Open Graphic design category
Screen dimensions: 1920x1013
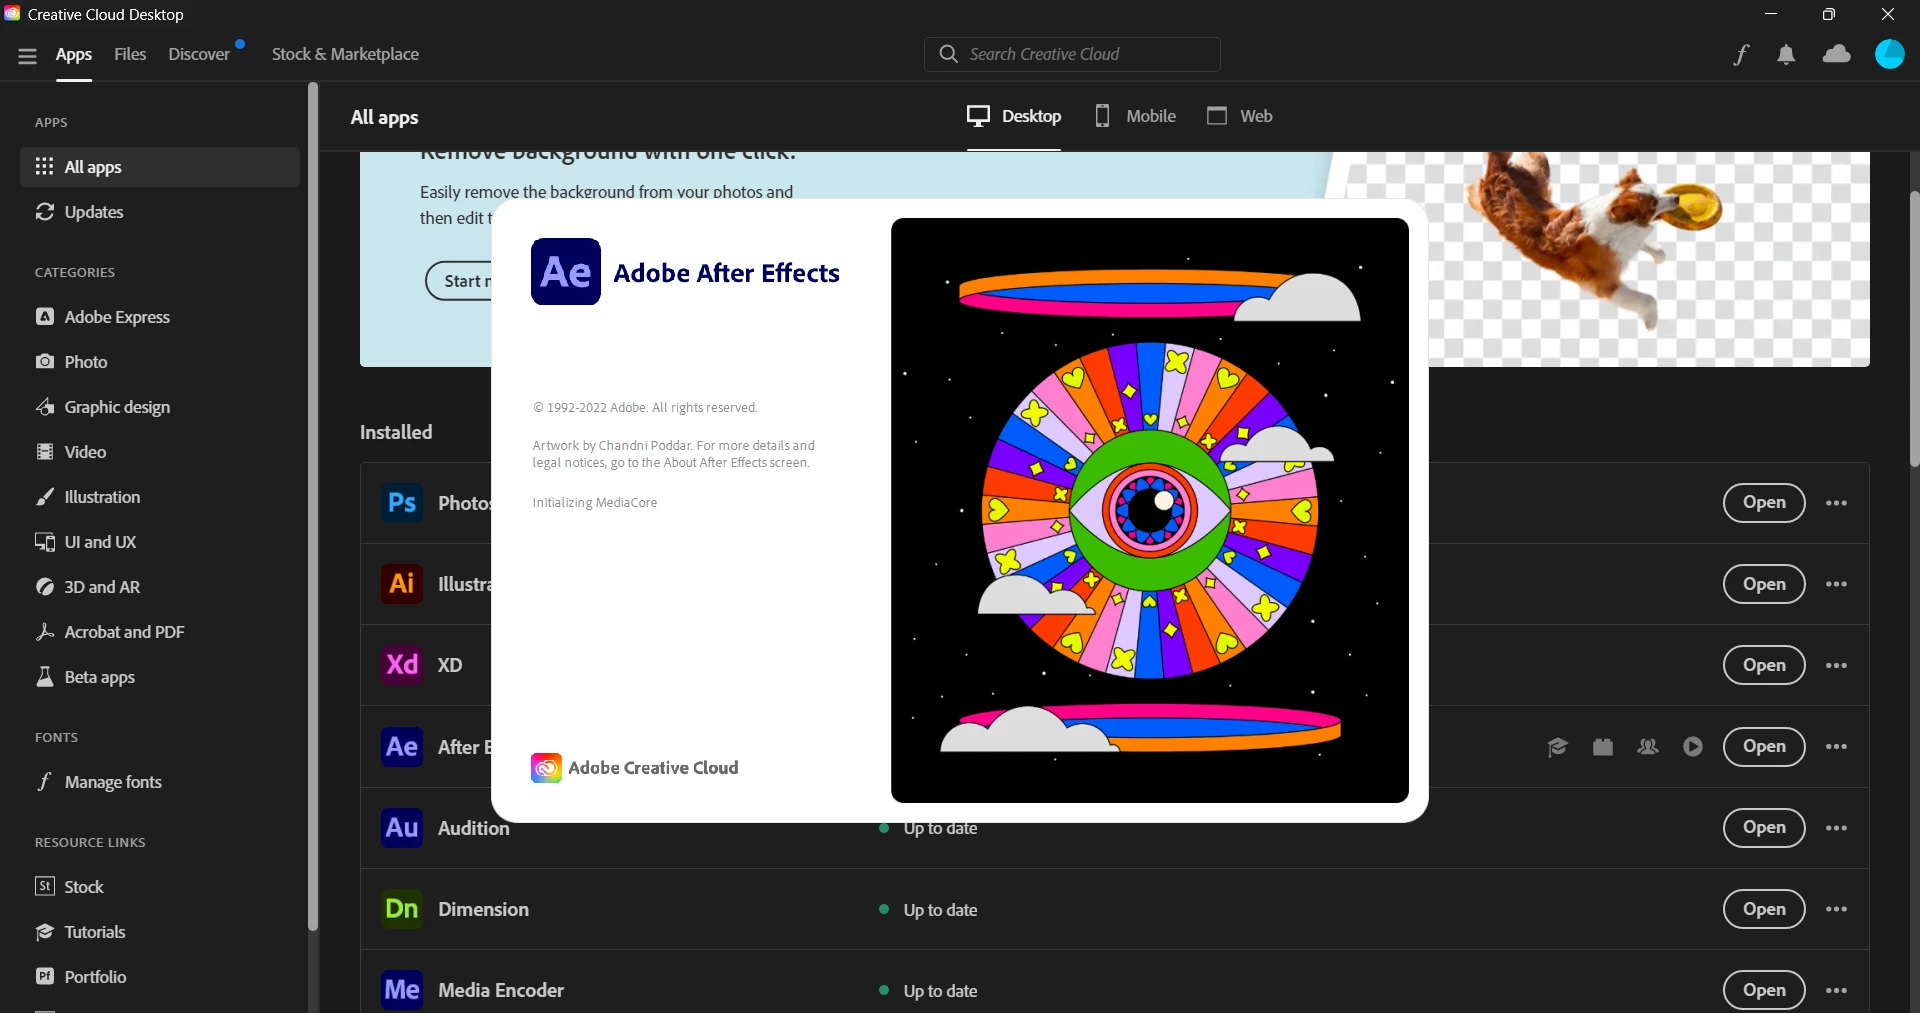click(x=160, y=407)
